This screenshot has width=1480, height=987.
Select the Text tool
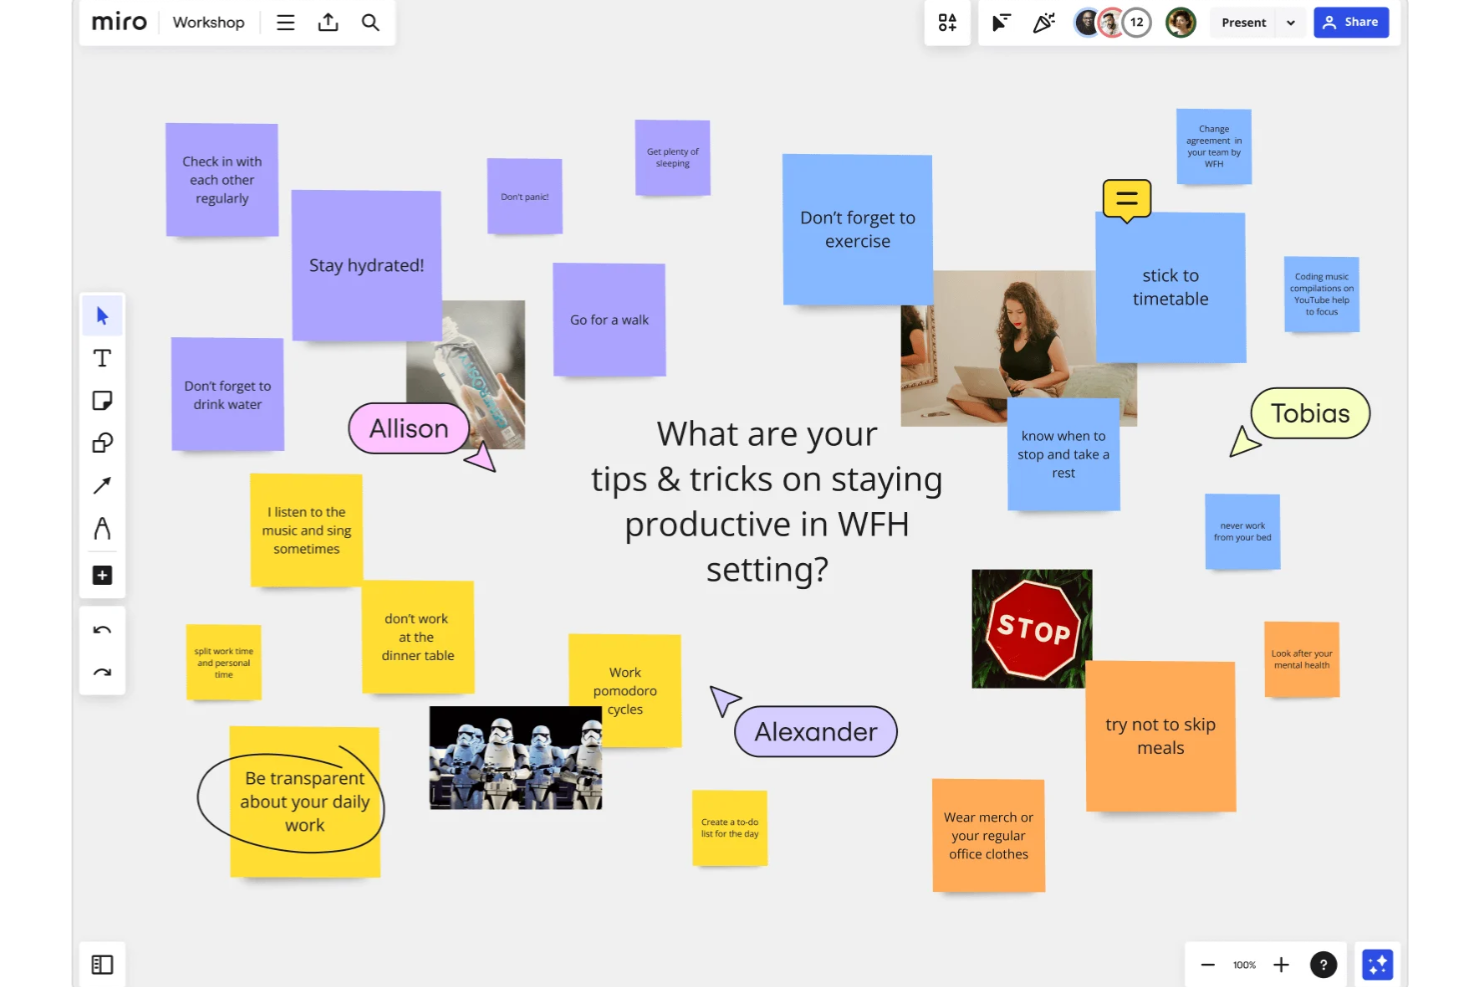click(x=102, y=358)
